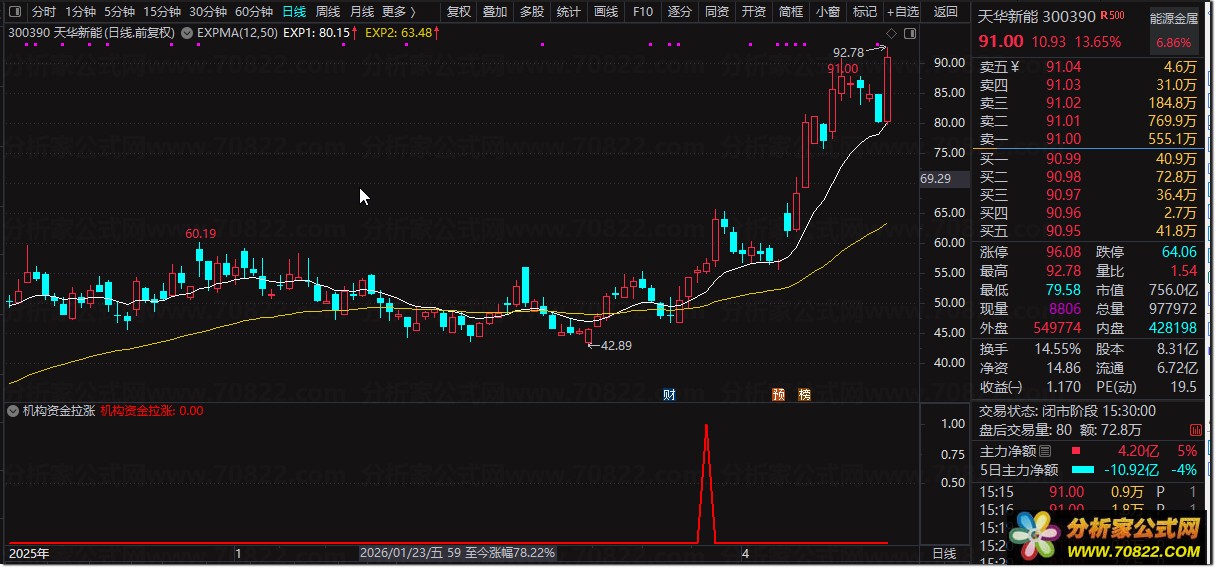Toggle the 叠加 overlay option
The image size is (1217, 568).
click(x=495, y=12)
